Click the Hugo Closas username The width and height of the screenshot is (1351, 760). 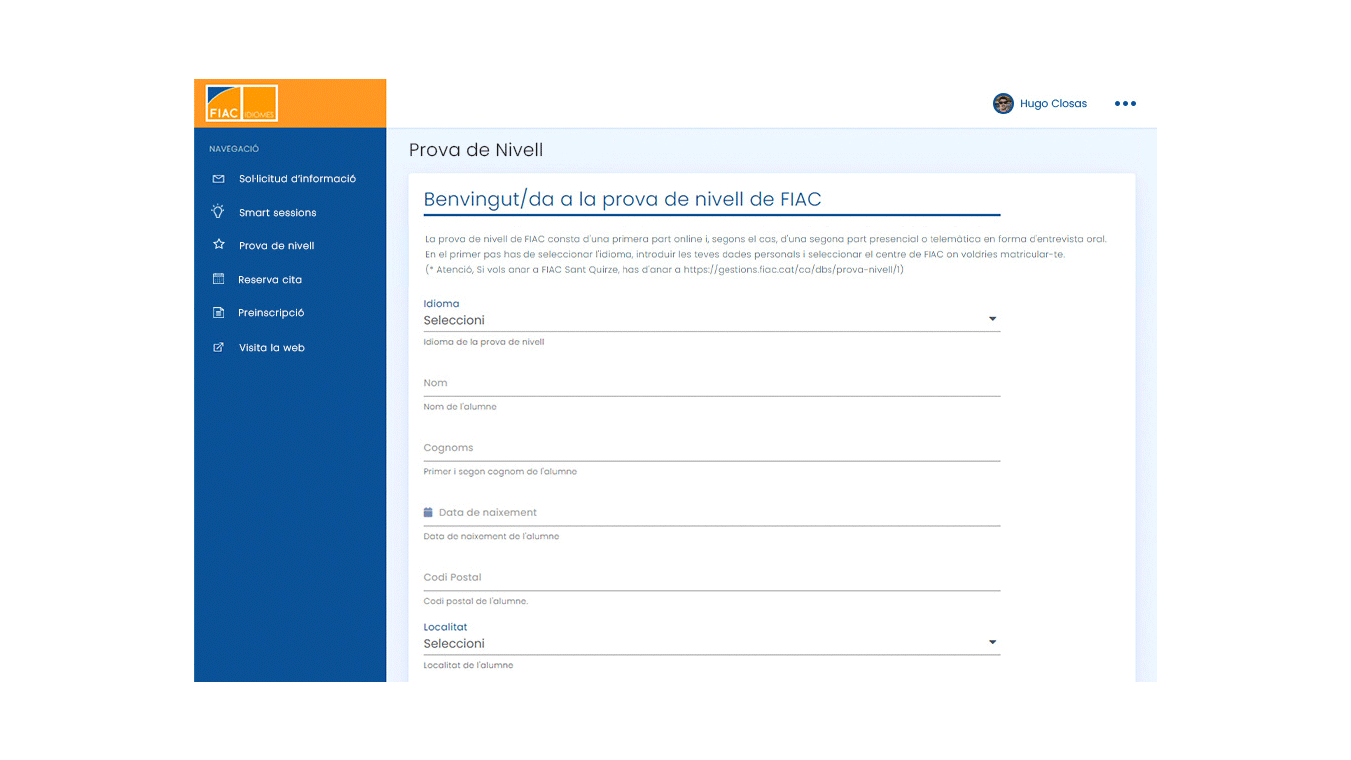[x=1053, y=103]
